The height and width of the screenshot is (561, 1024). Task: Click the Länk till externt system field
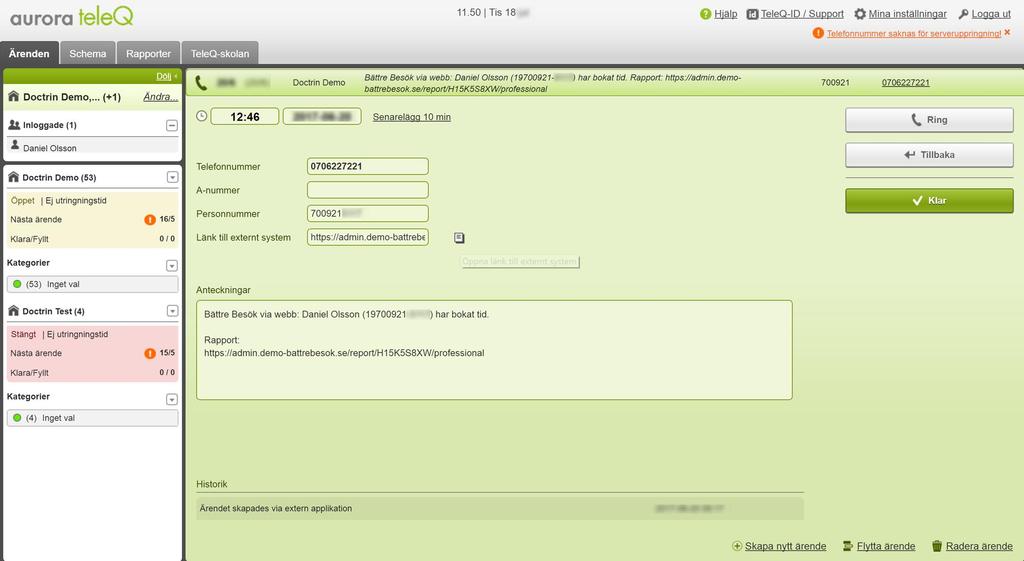pyautogui.click(x=368, y=237)
